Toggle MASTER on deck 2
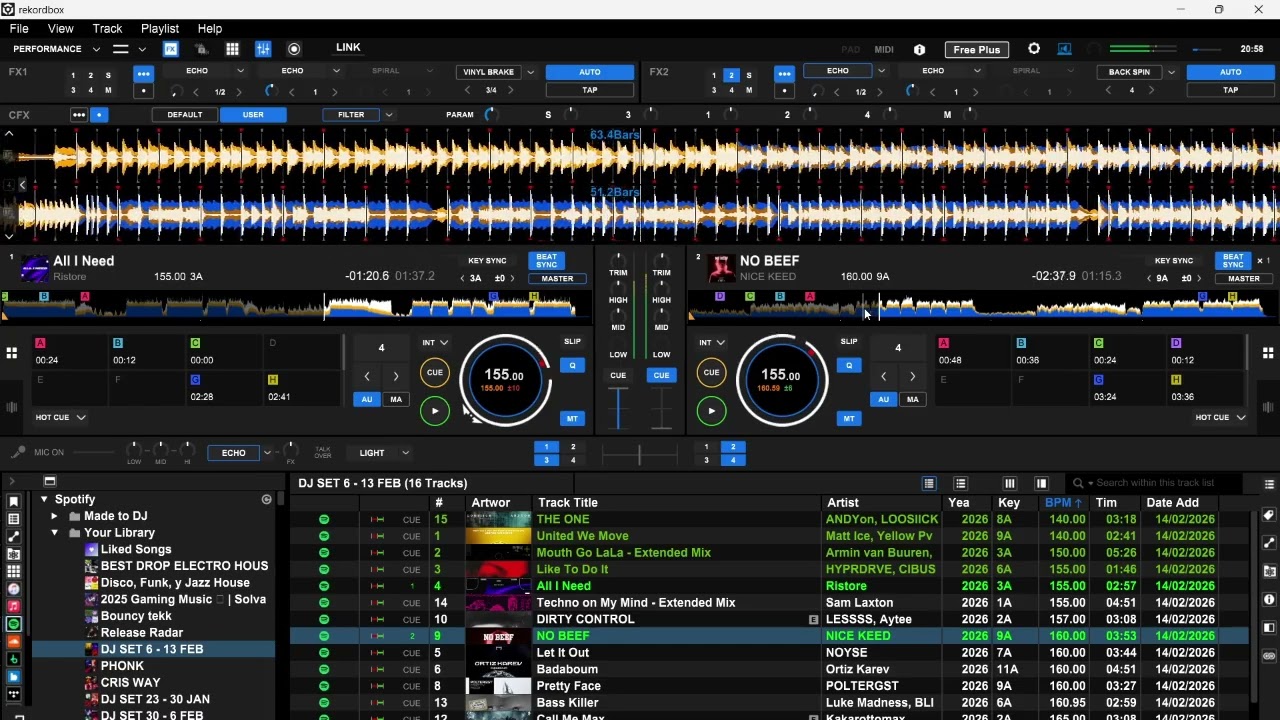This screenshot has height=720, width=1280. coord(1244,279)
